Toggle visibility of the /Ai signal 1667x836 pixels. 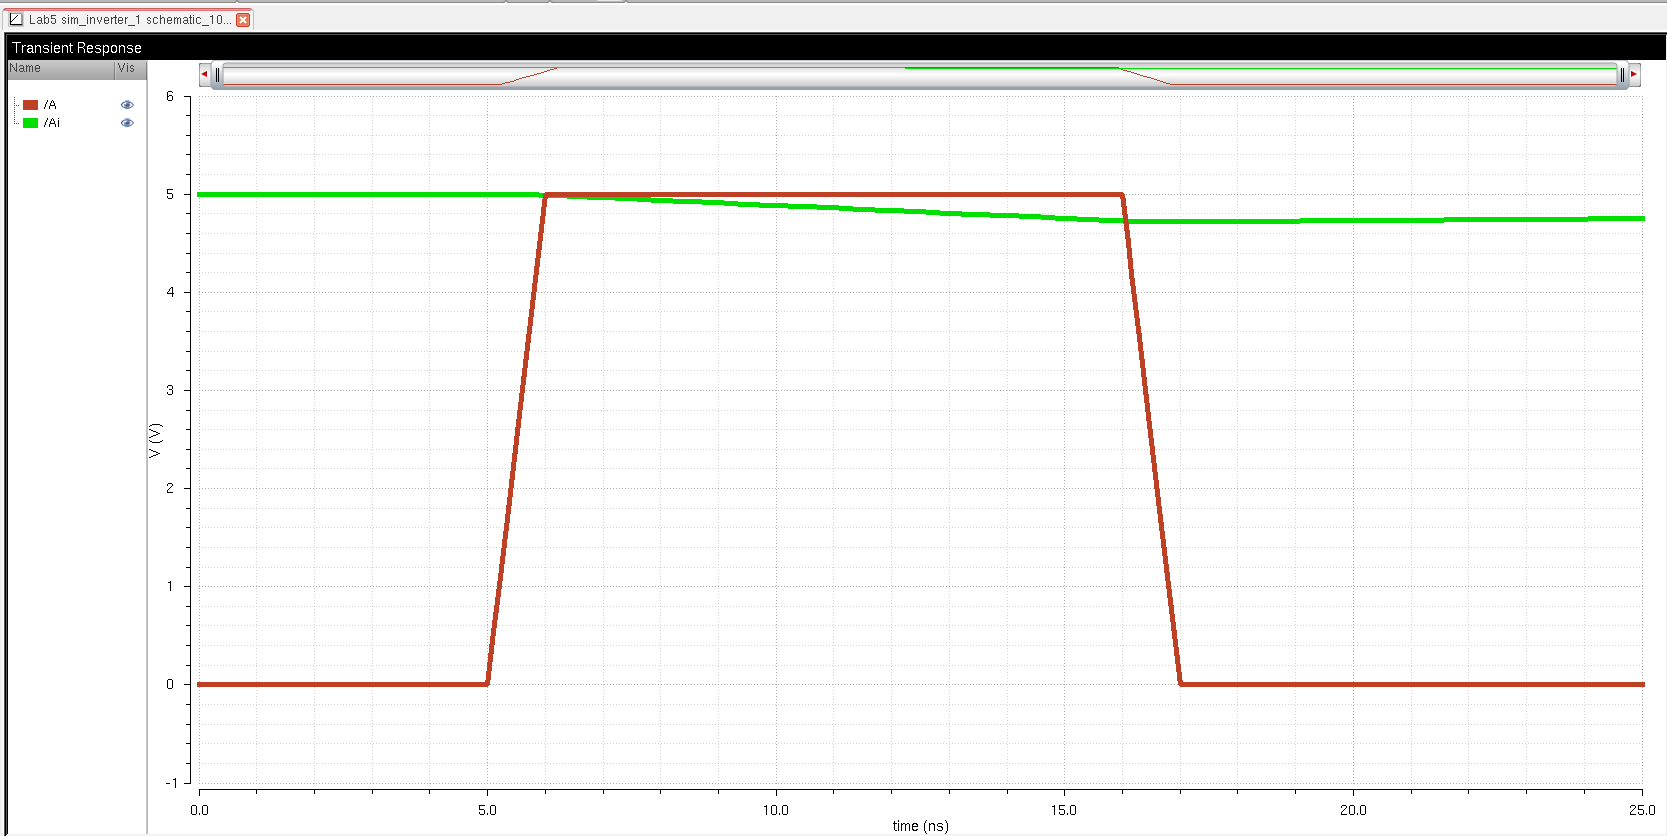(x=127, y=123)
